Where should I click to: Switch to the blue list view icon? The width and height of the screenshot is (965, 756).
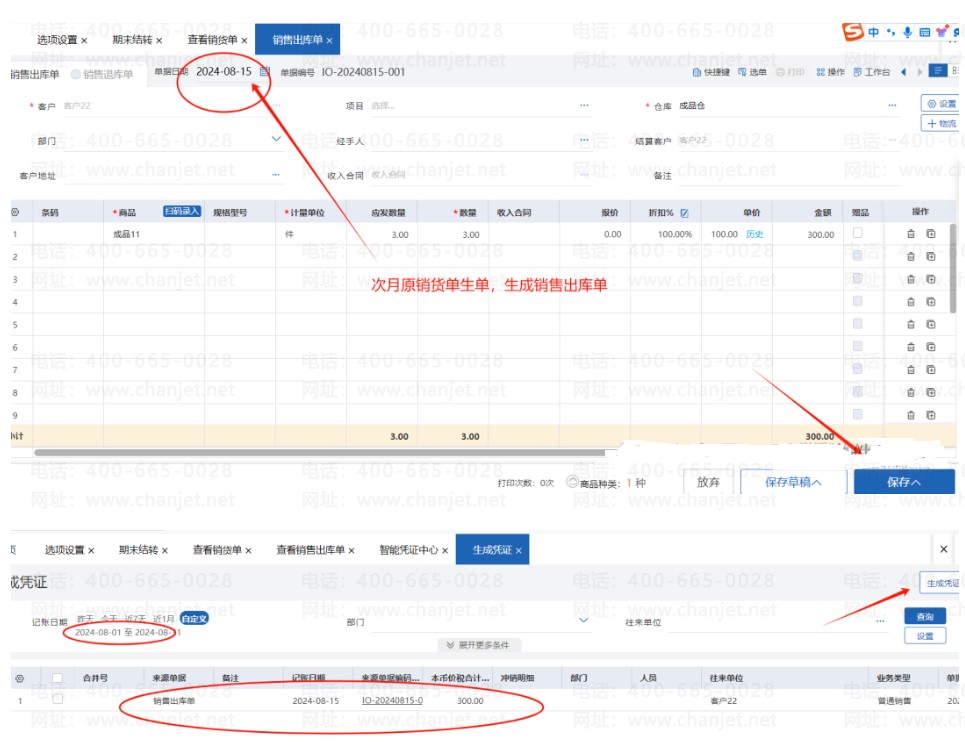pyautogui.click(x=937, y=71)
